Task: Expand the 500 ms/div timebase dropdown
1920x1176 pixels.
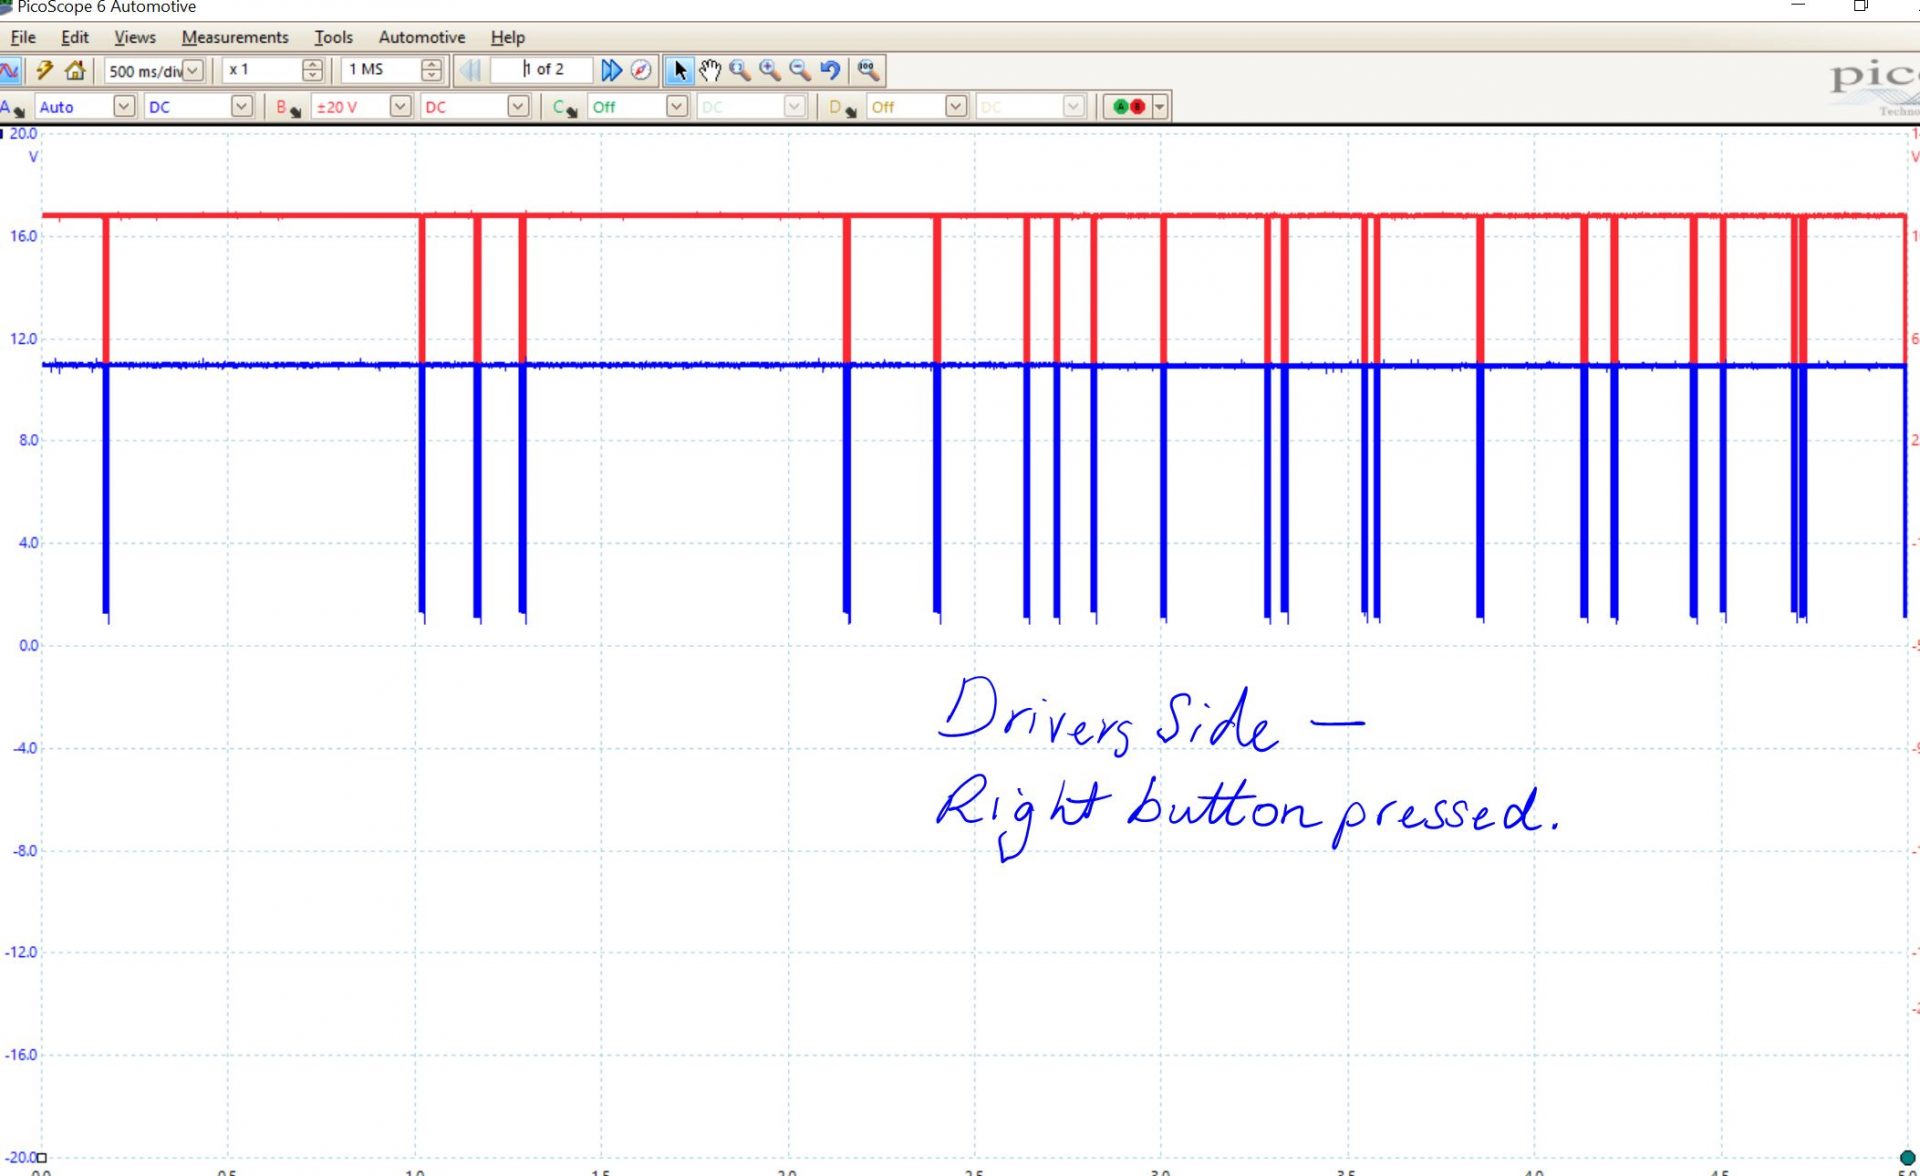Action: [193, 70]
